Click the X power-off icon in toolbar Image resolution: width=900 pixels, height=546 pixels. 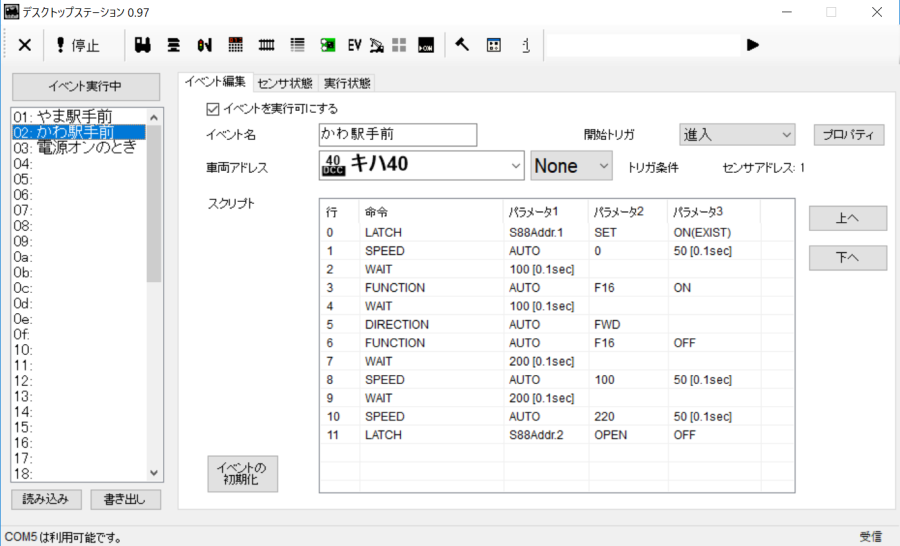(25, 45)
